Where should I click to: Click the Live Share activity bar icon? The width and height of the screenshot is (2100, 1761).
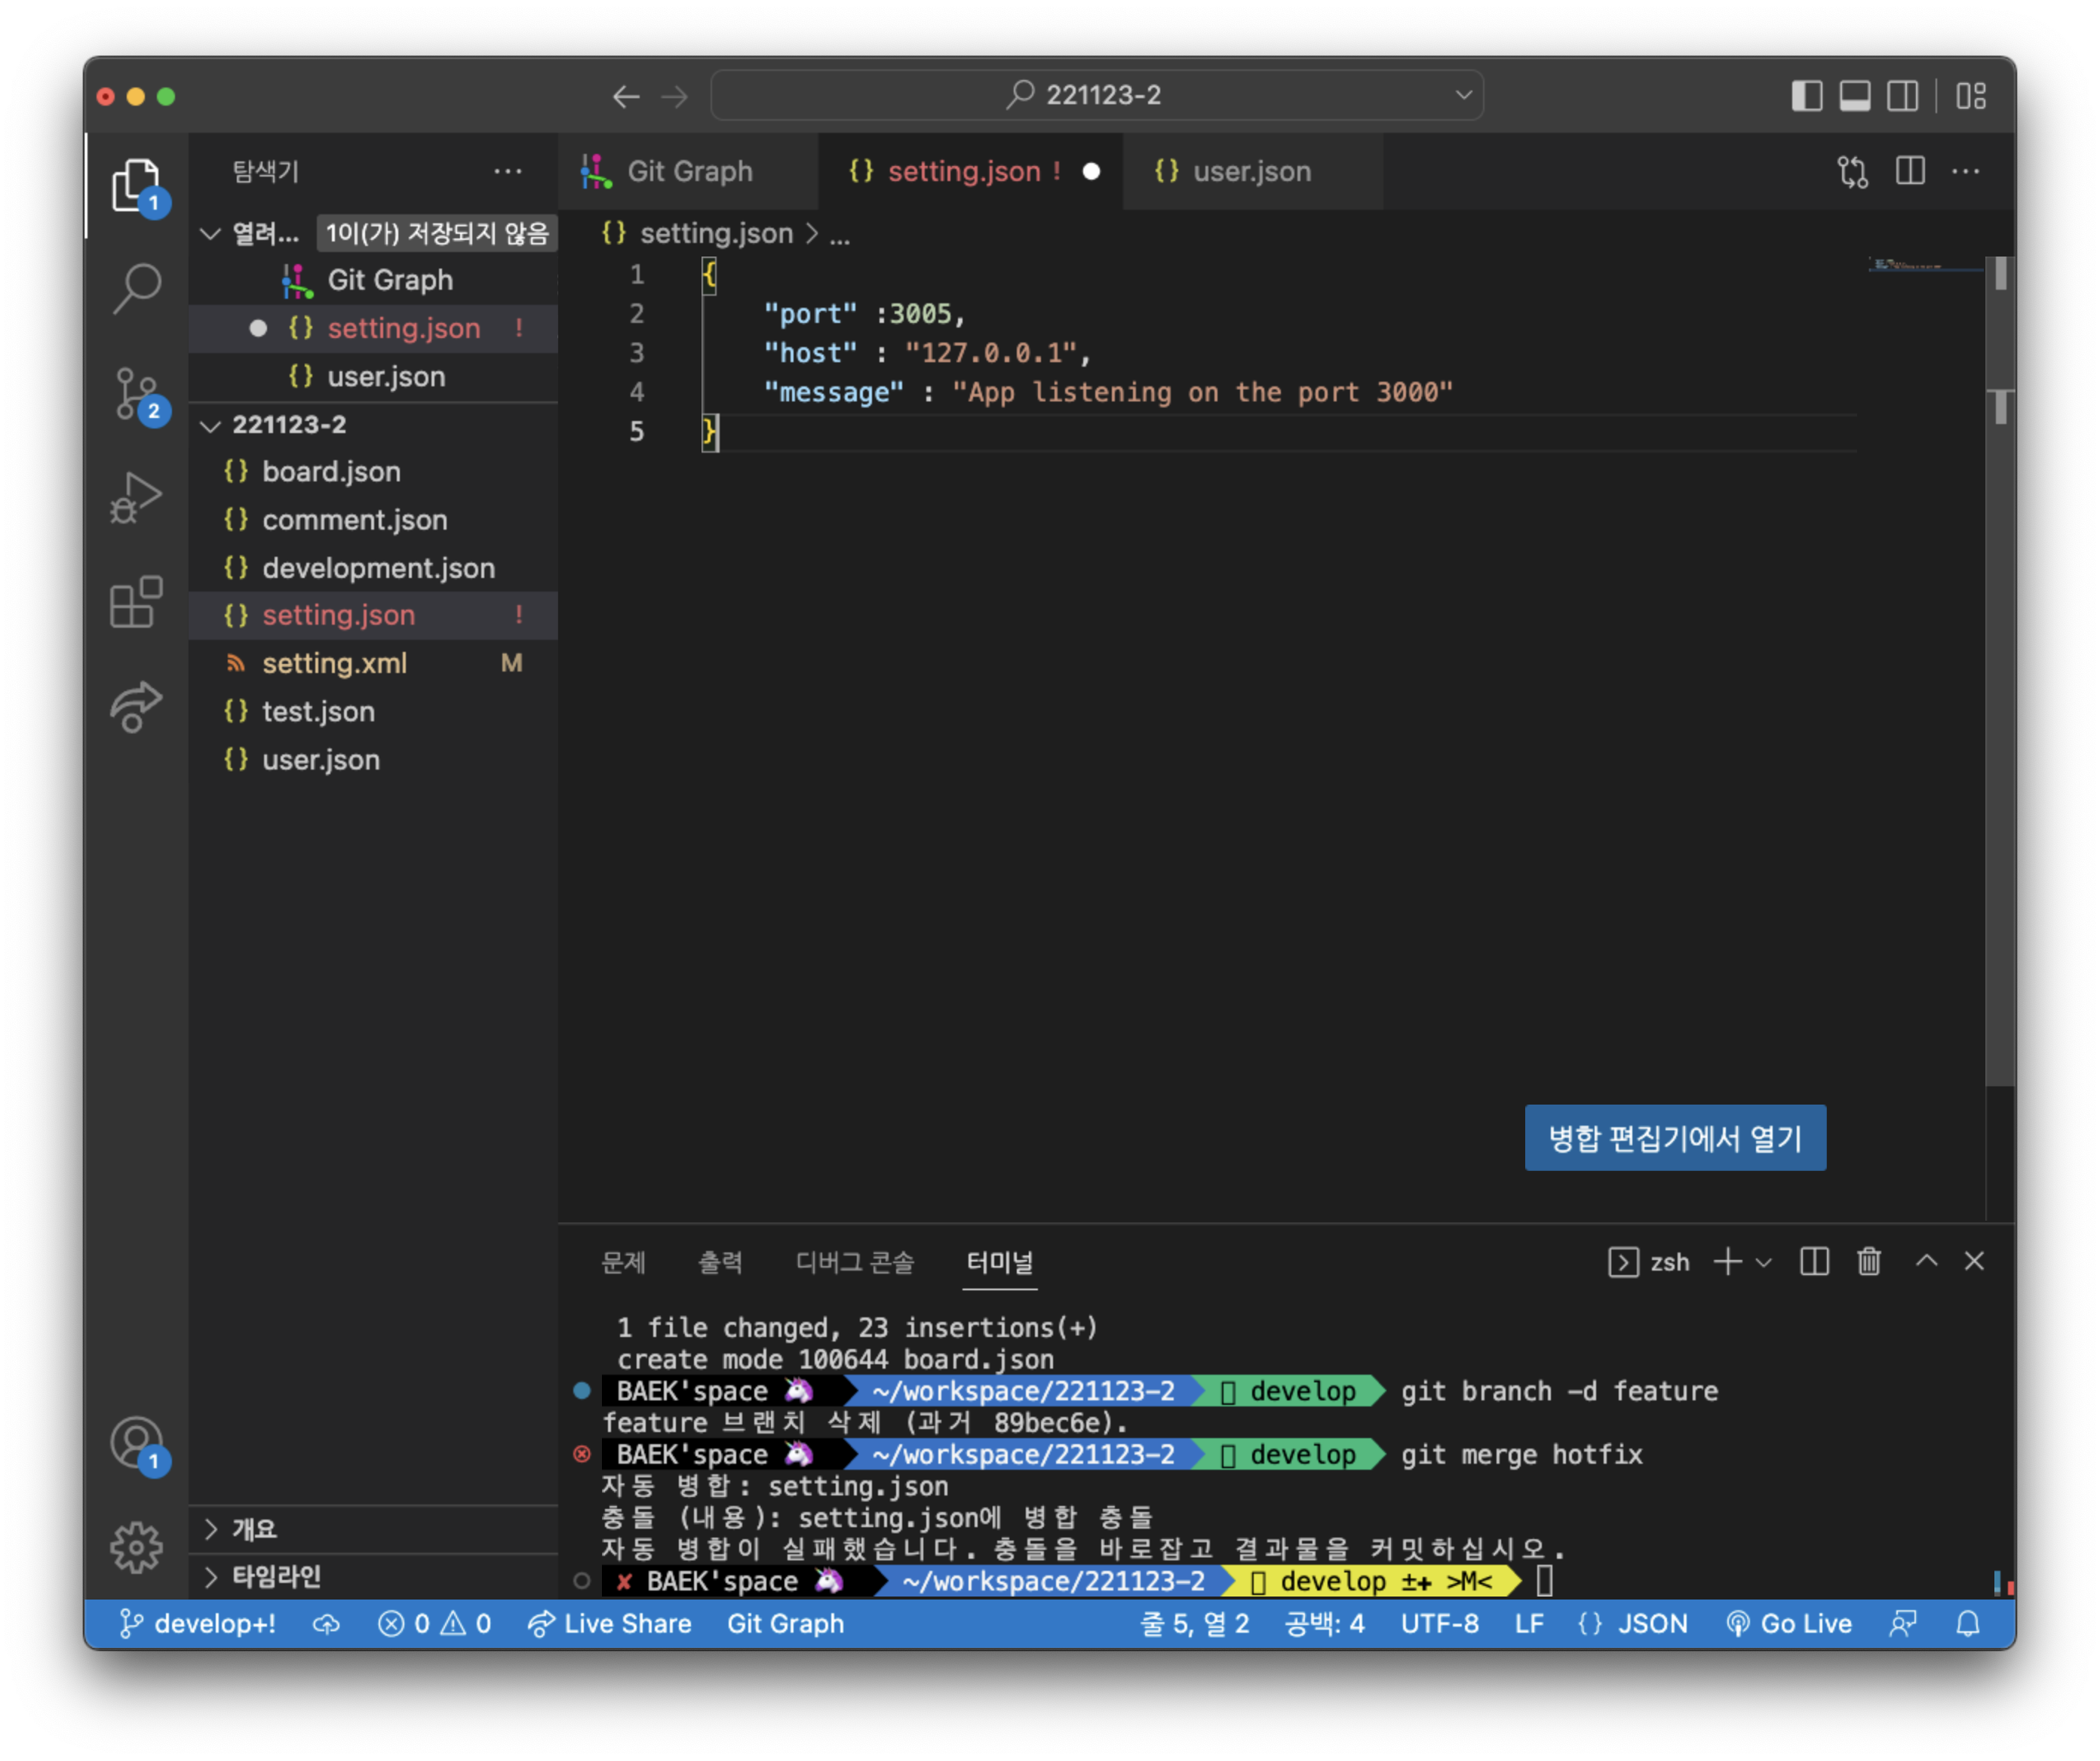(136, 706)
